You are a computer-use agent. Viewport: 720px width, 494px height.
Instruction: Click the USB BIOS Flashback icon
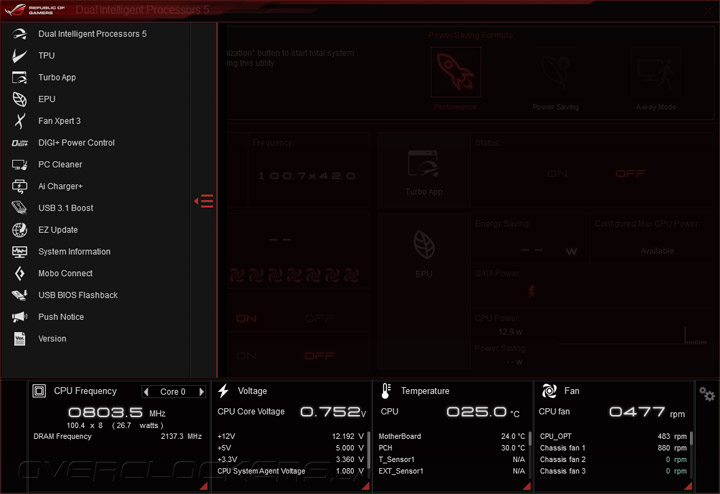pyautogui.click(x=19, y=295)
